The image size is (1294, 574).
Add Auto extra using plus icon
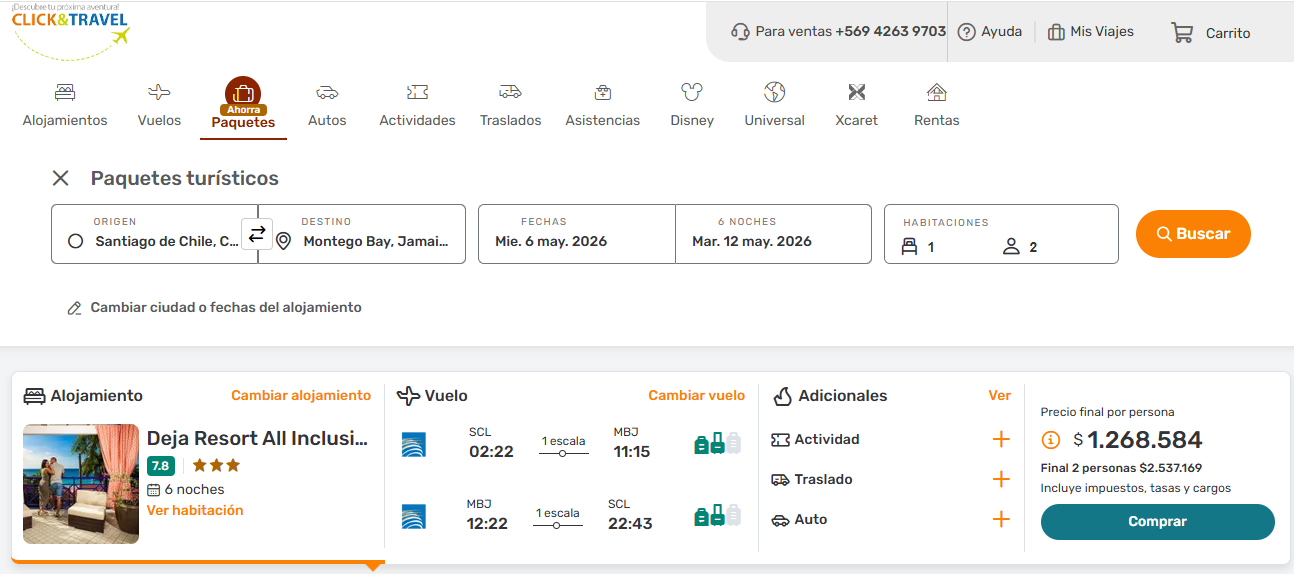pos(1001,520)
